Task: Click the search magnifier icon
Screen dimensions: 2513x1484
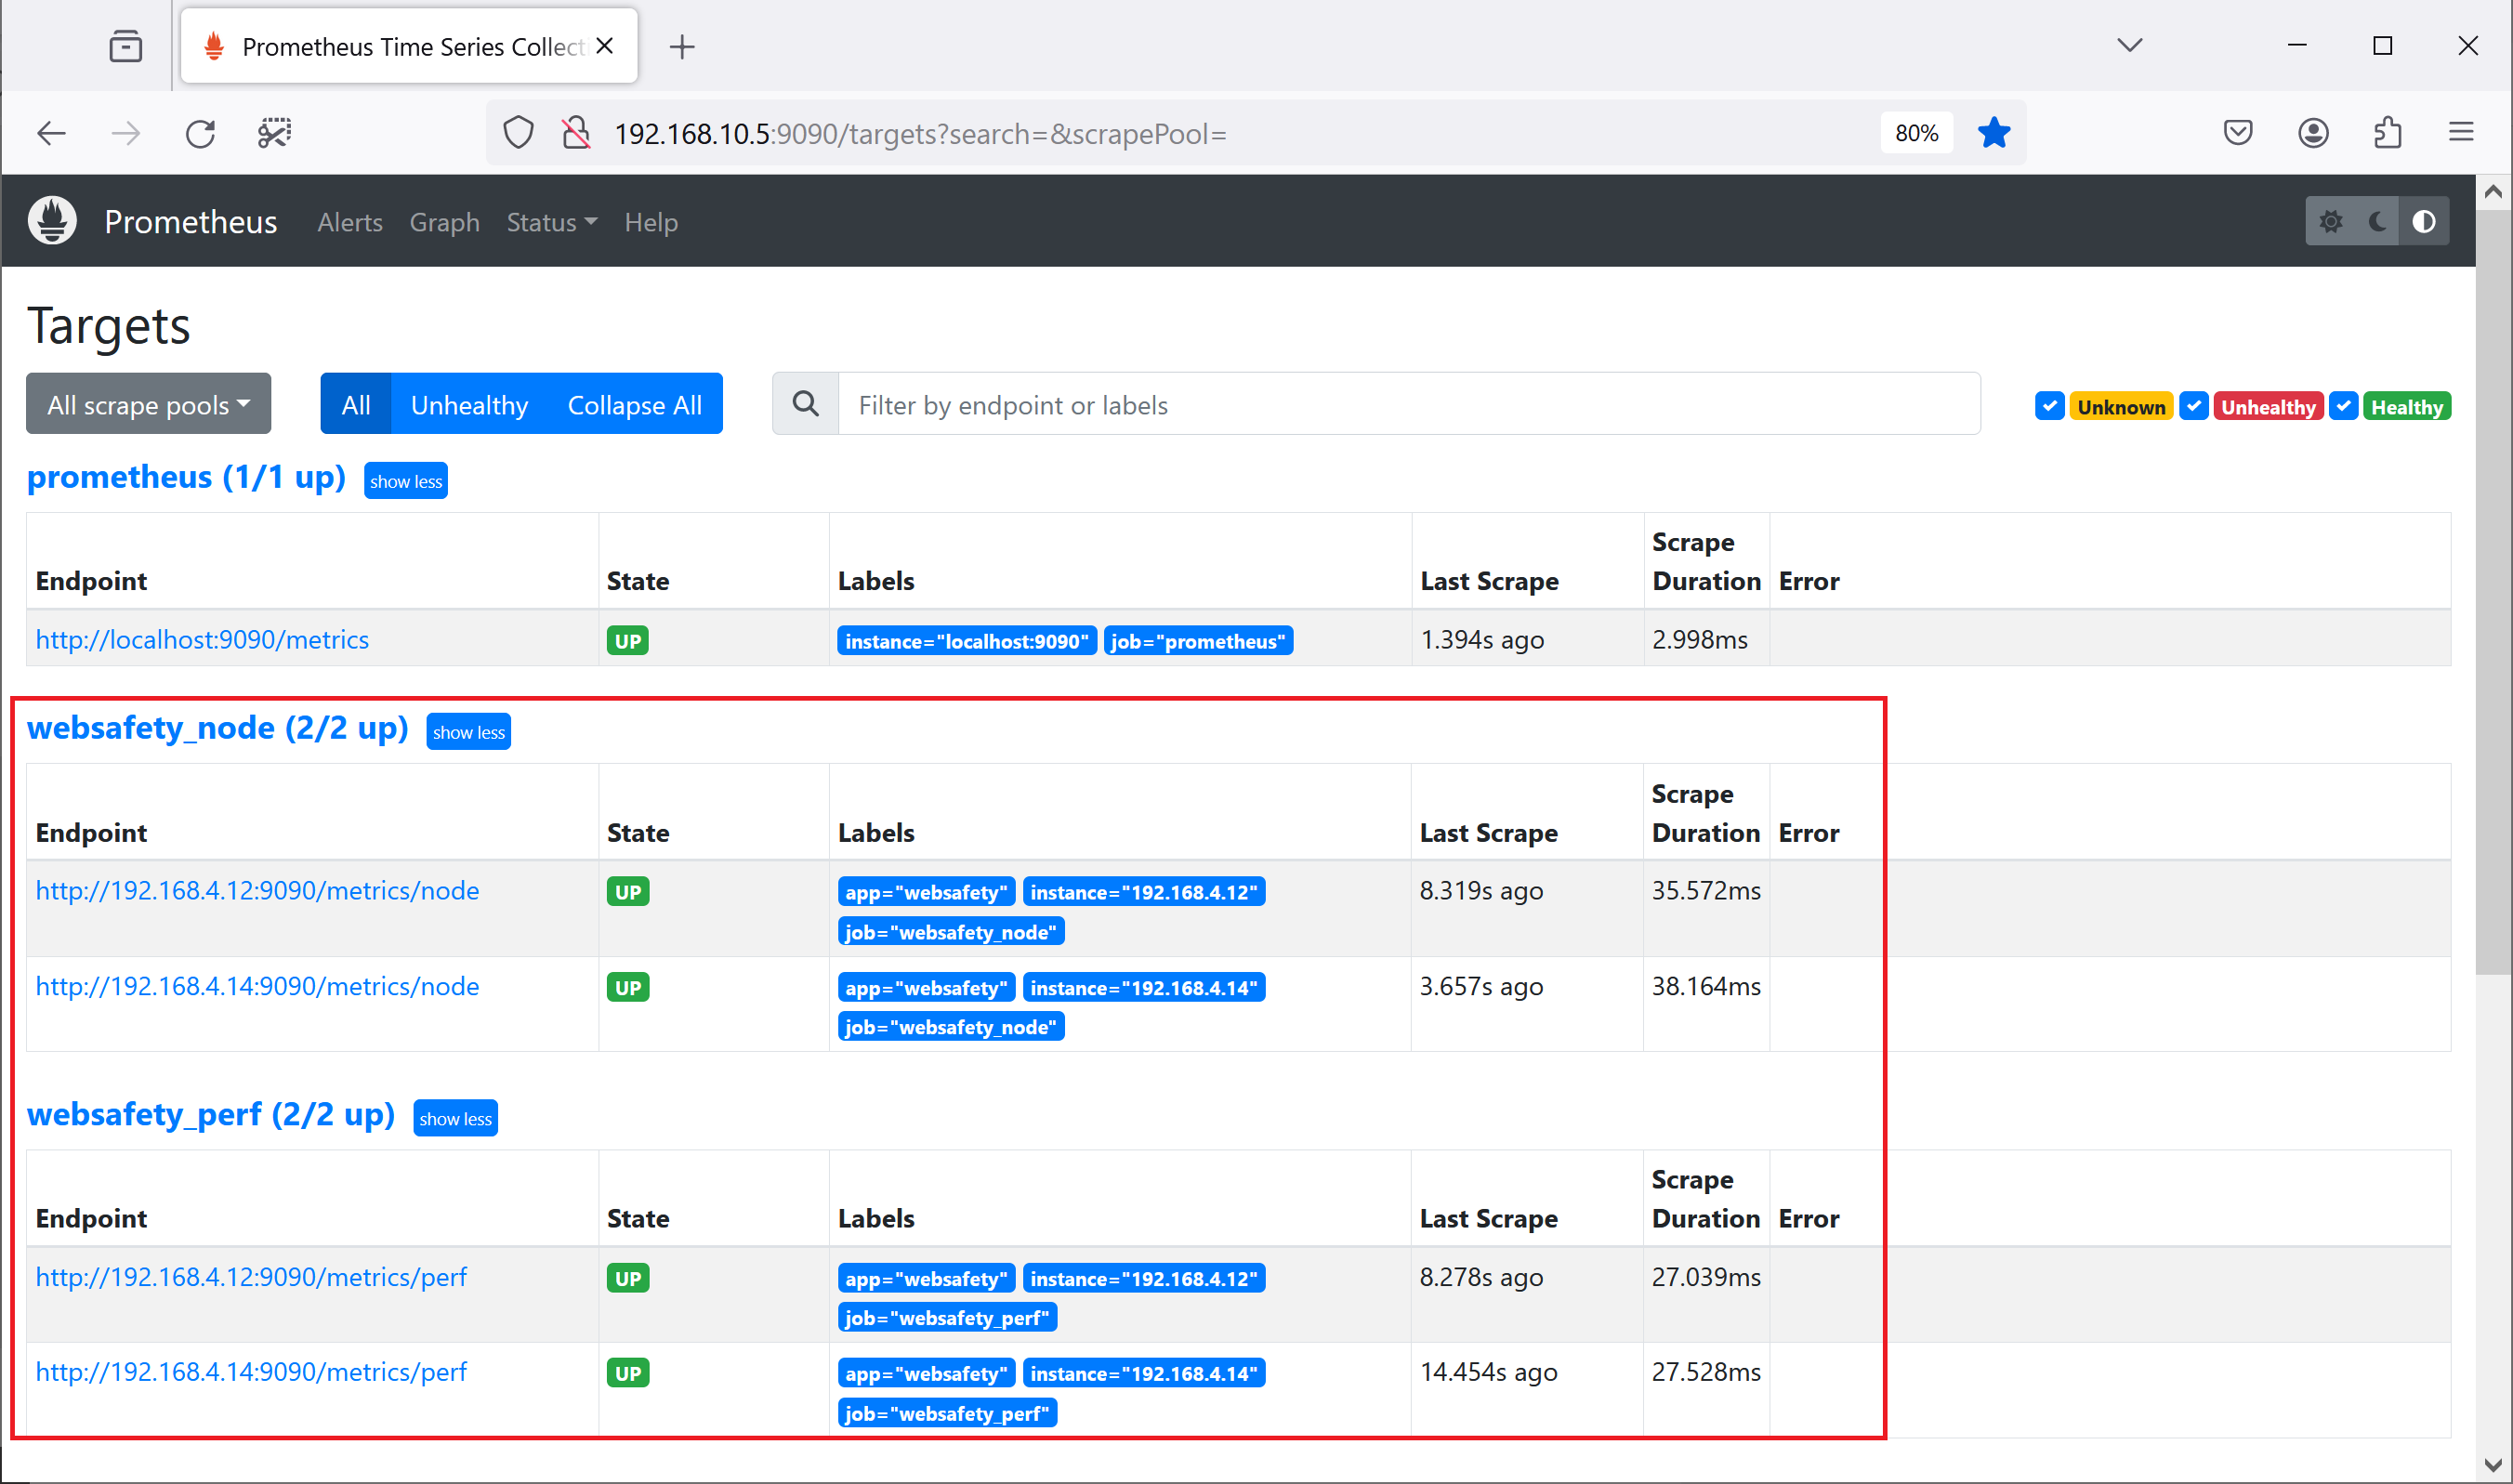Action: pyautogui.click(x=806, y=404)
